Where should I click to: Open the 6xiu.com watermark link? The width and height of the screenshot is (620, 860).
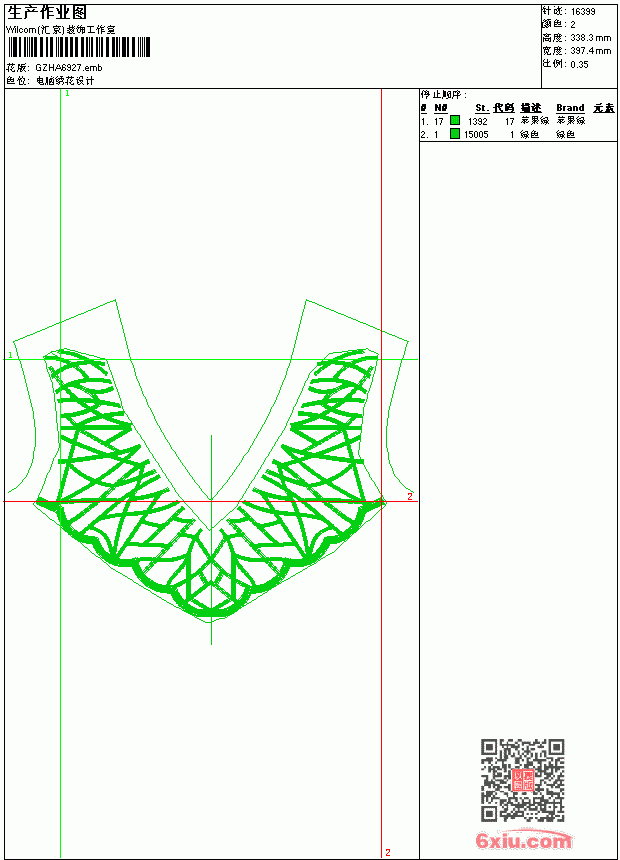tap(523, 840)
